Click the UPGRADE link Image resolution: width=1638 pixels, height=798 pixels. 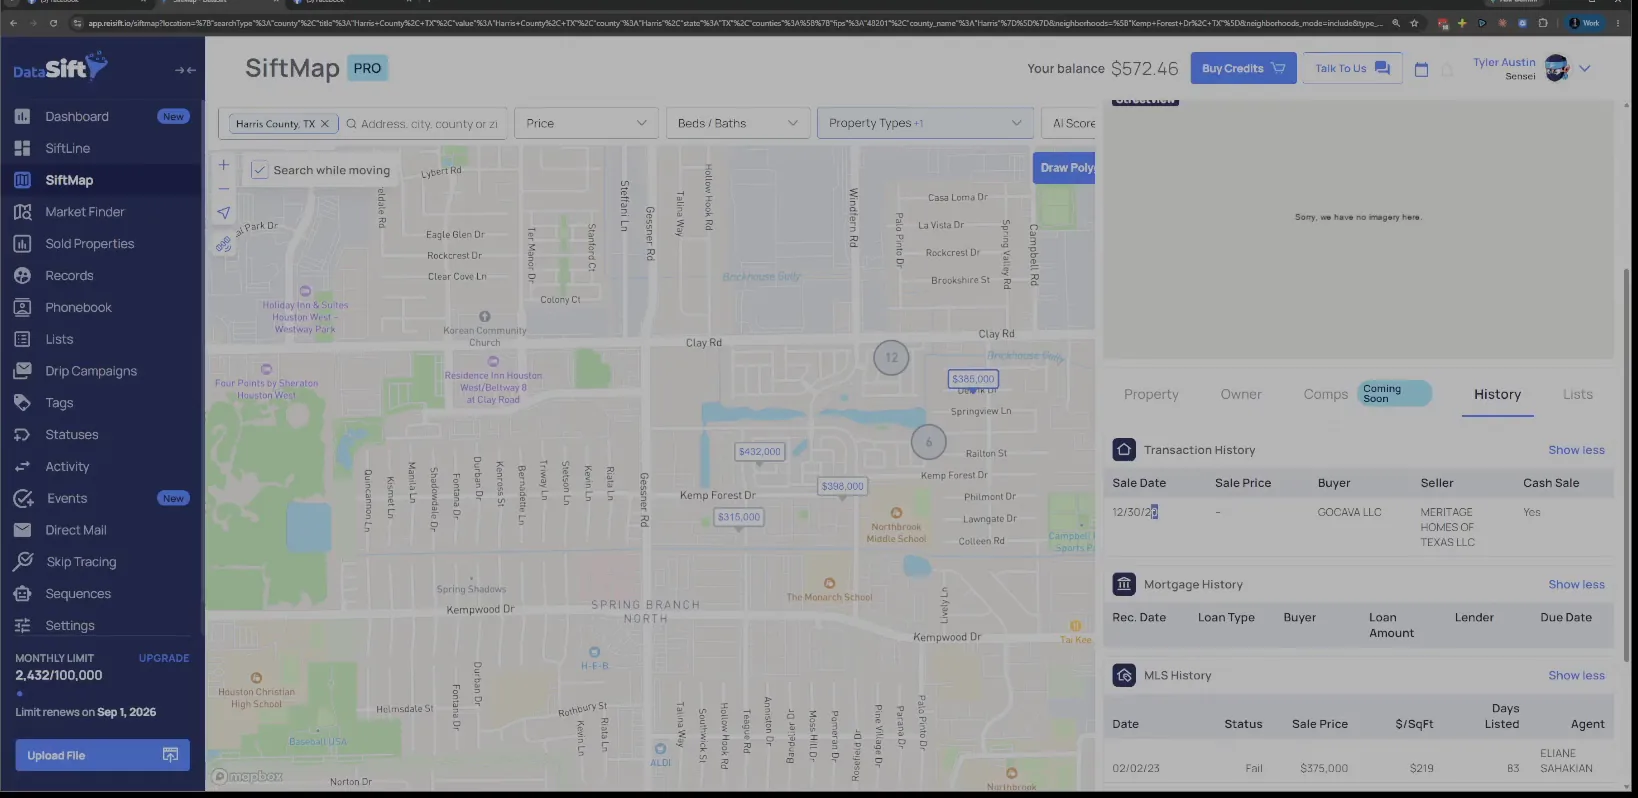[x=164, y=658]
